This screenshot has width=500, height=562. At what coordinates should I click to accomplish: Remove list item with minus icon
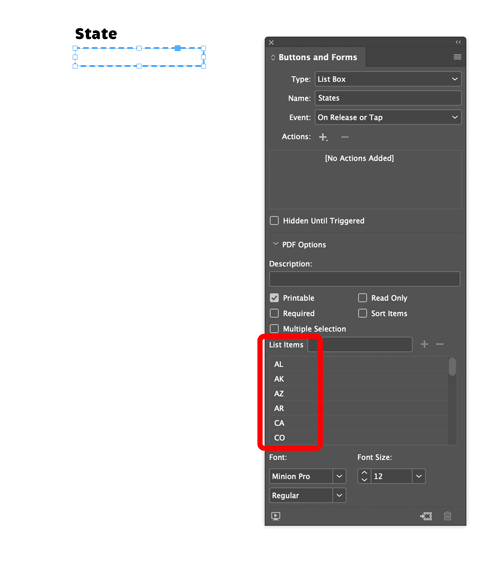(440, 344)
